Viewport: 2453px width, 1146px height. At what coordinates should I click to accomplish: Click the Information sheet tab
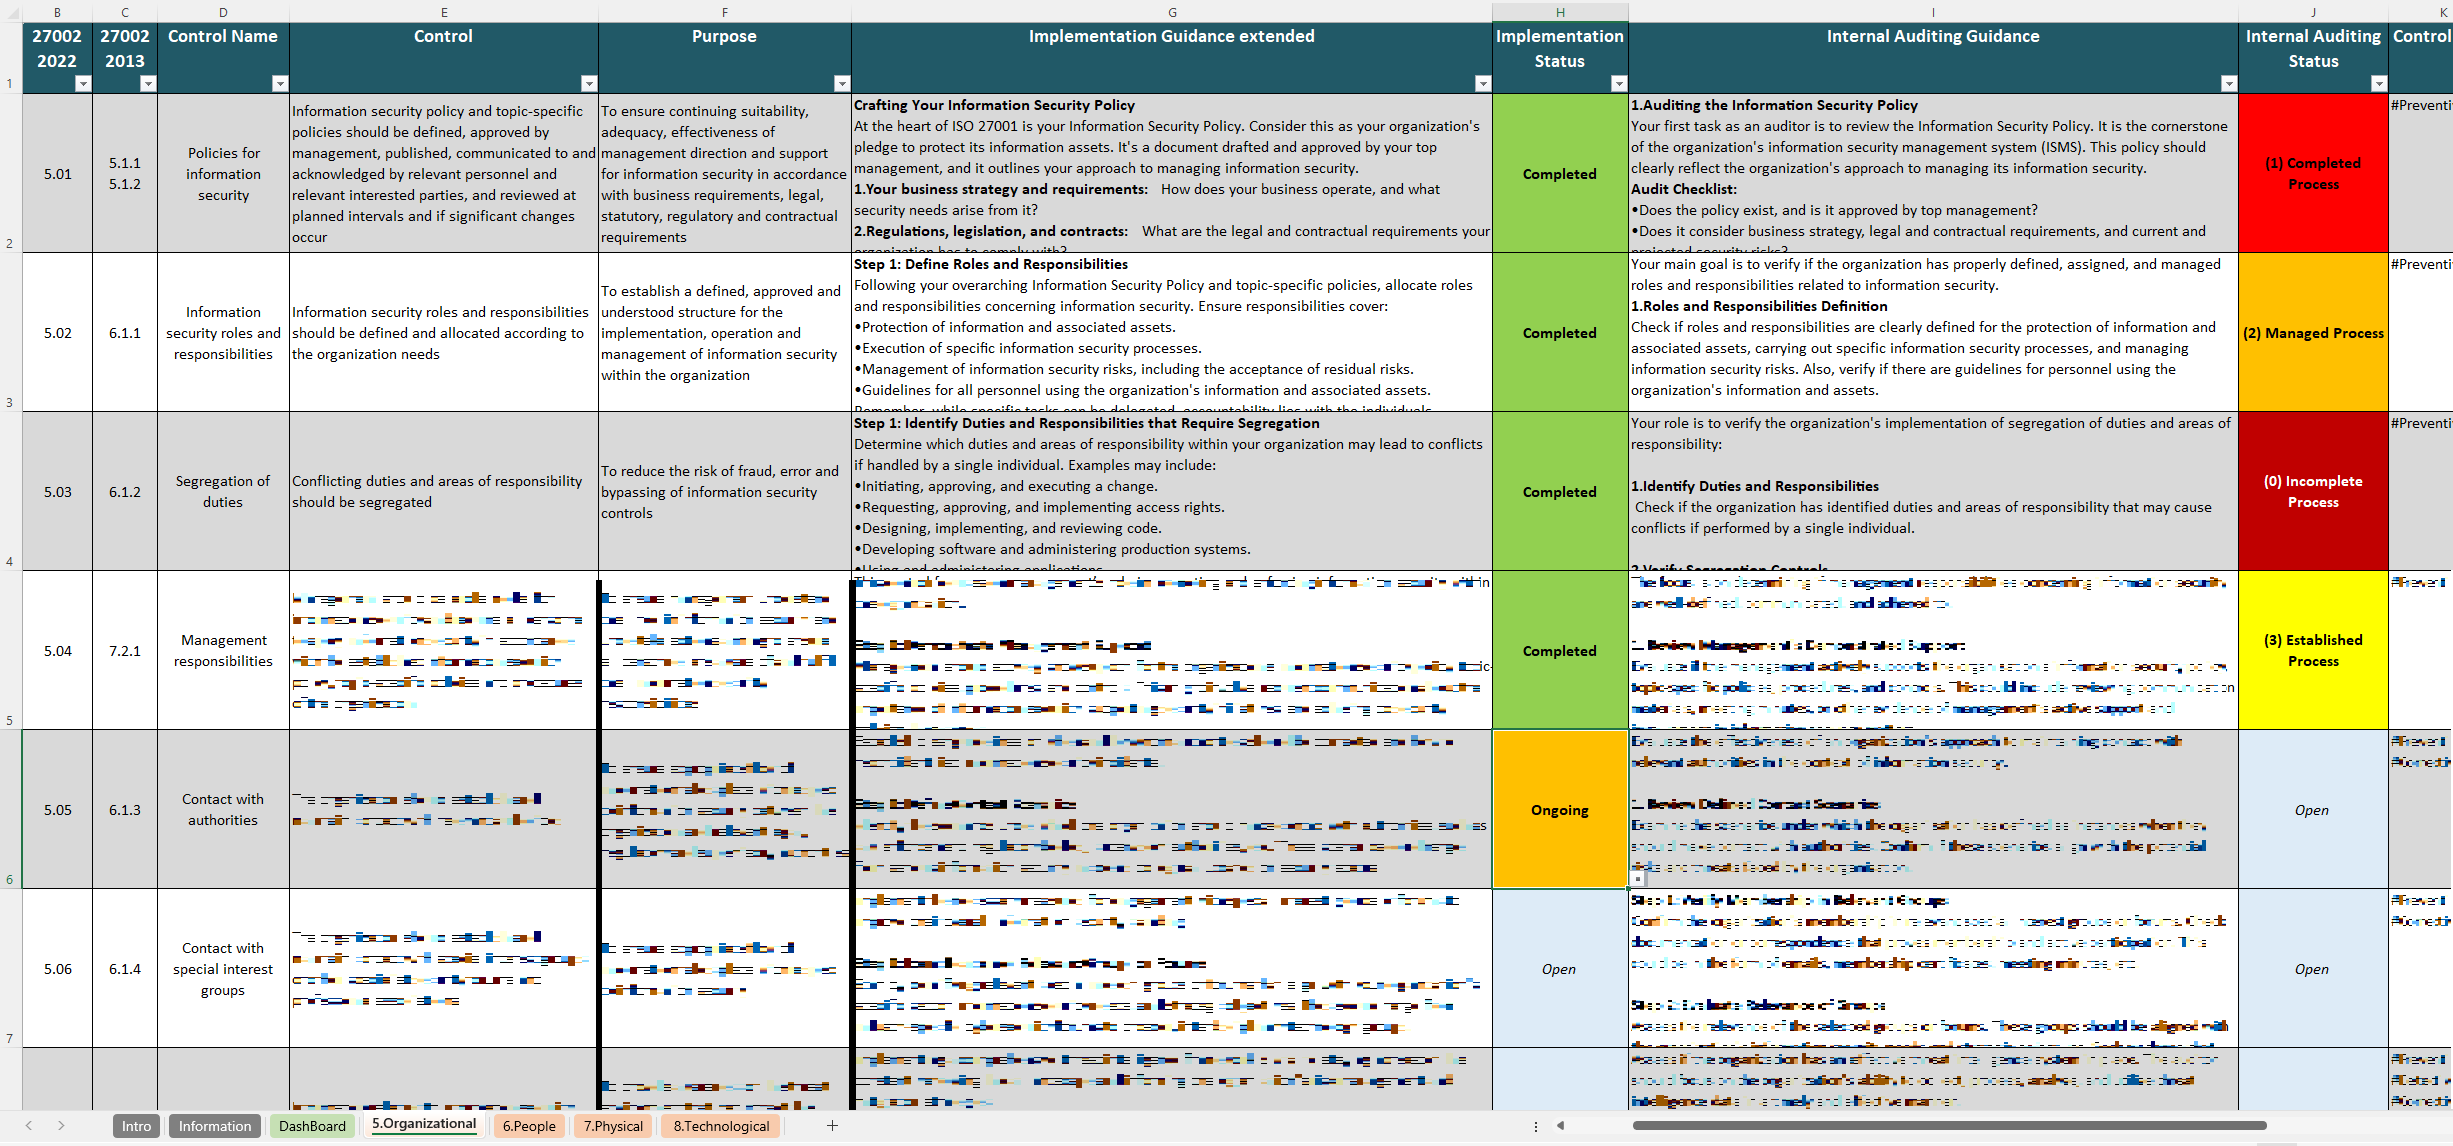click(x=214, y=1123)
